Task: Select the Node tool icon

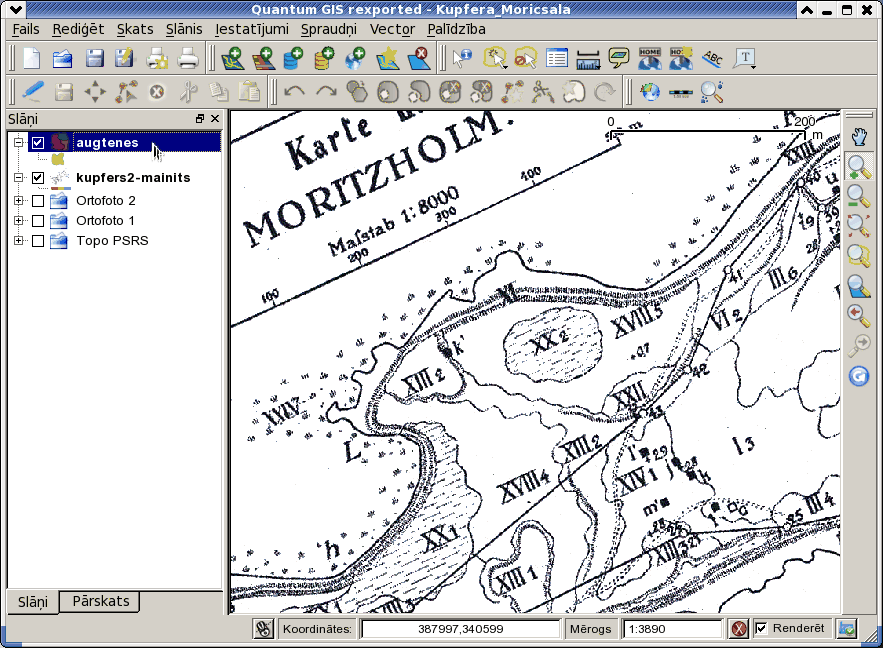Action: [x=126, y=92]
